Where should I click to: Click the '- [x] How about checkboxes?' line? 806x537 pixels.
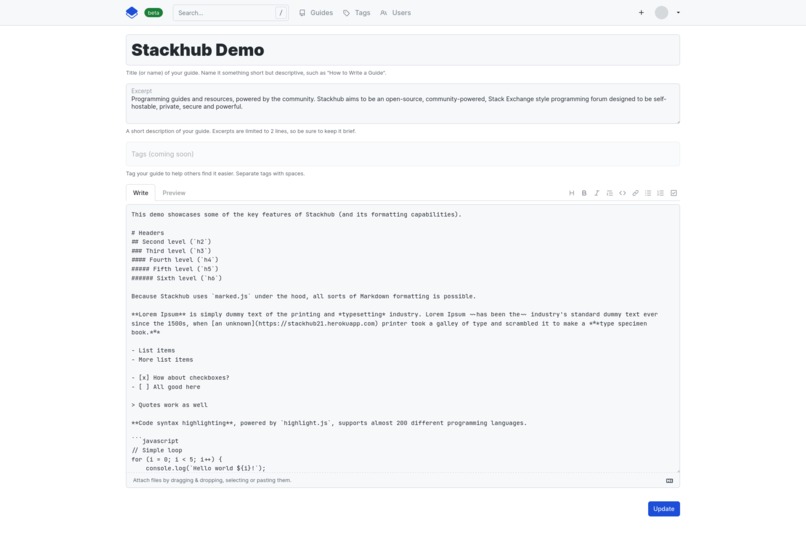pyautogui.click(x=180, y=378)
